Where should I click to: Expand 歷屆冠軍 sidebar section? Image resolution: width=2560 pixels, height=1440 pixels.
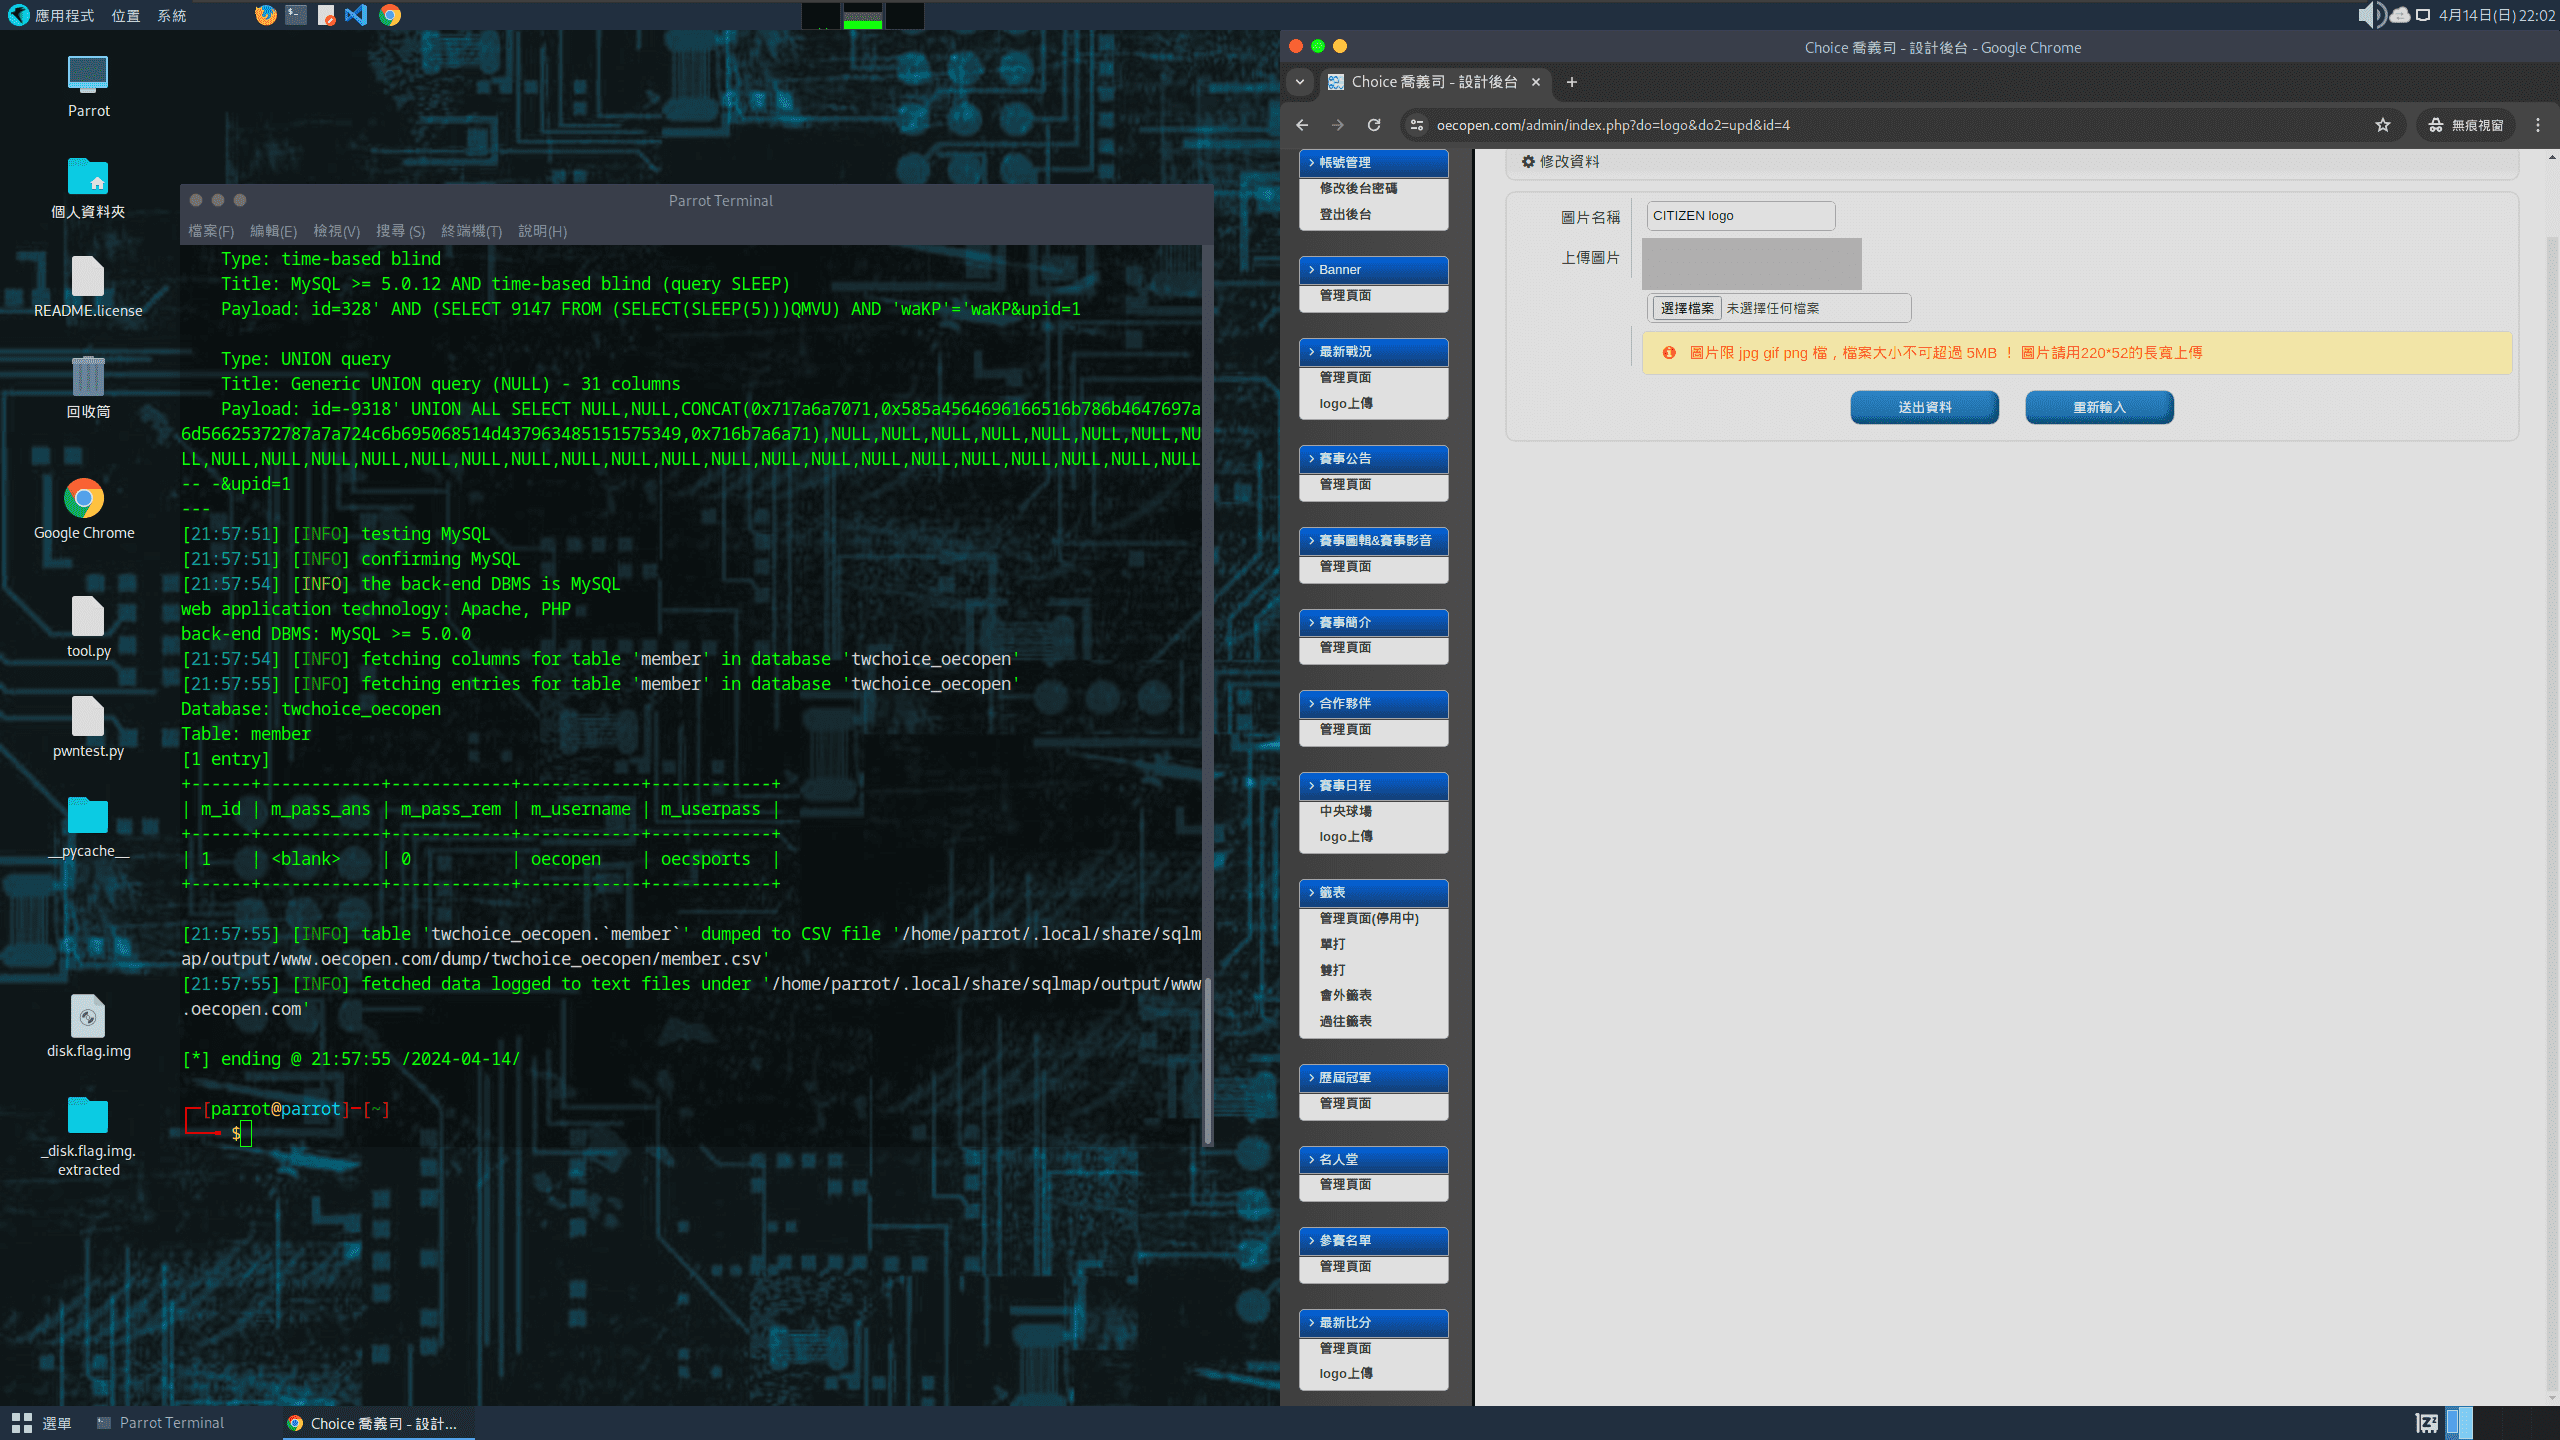pos(1374,1078)
